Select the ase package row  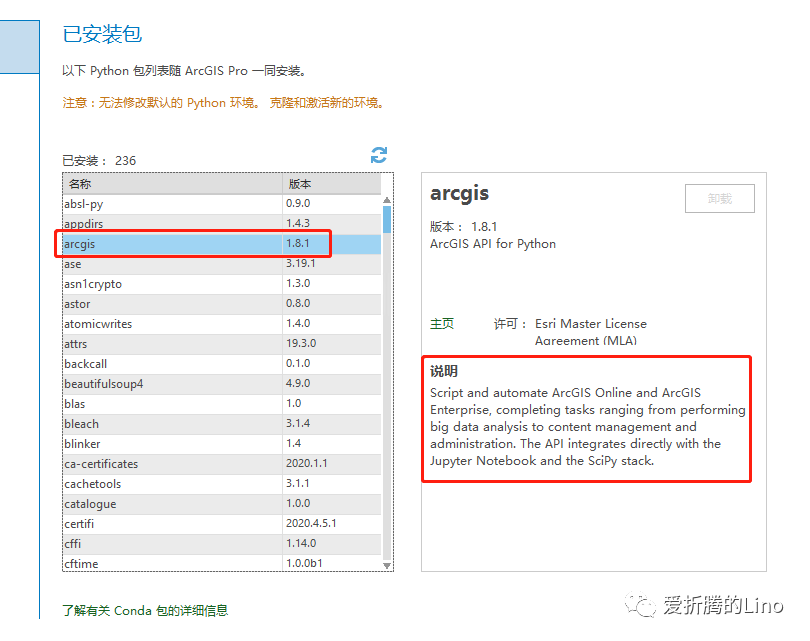tap(222, 264)
